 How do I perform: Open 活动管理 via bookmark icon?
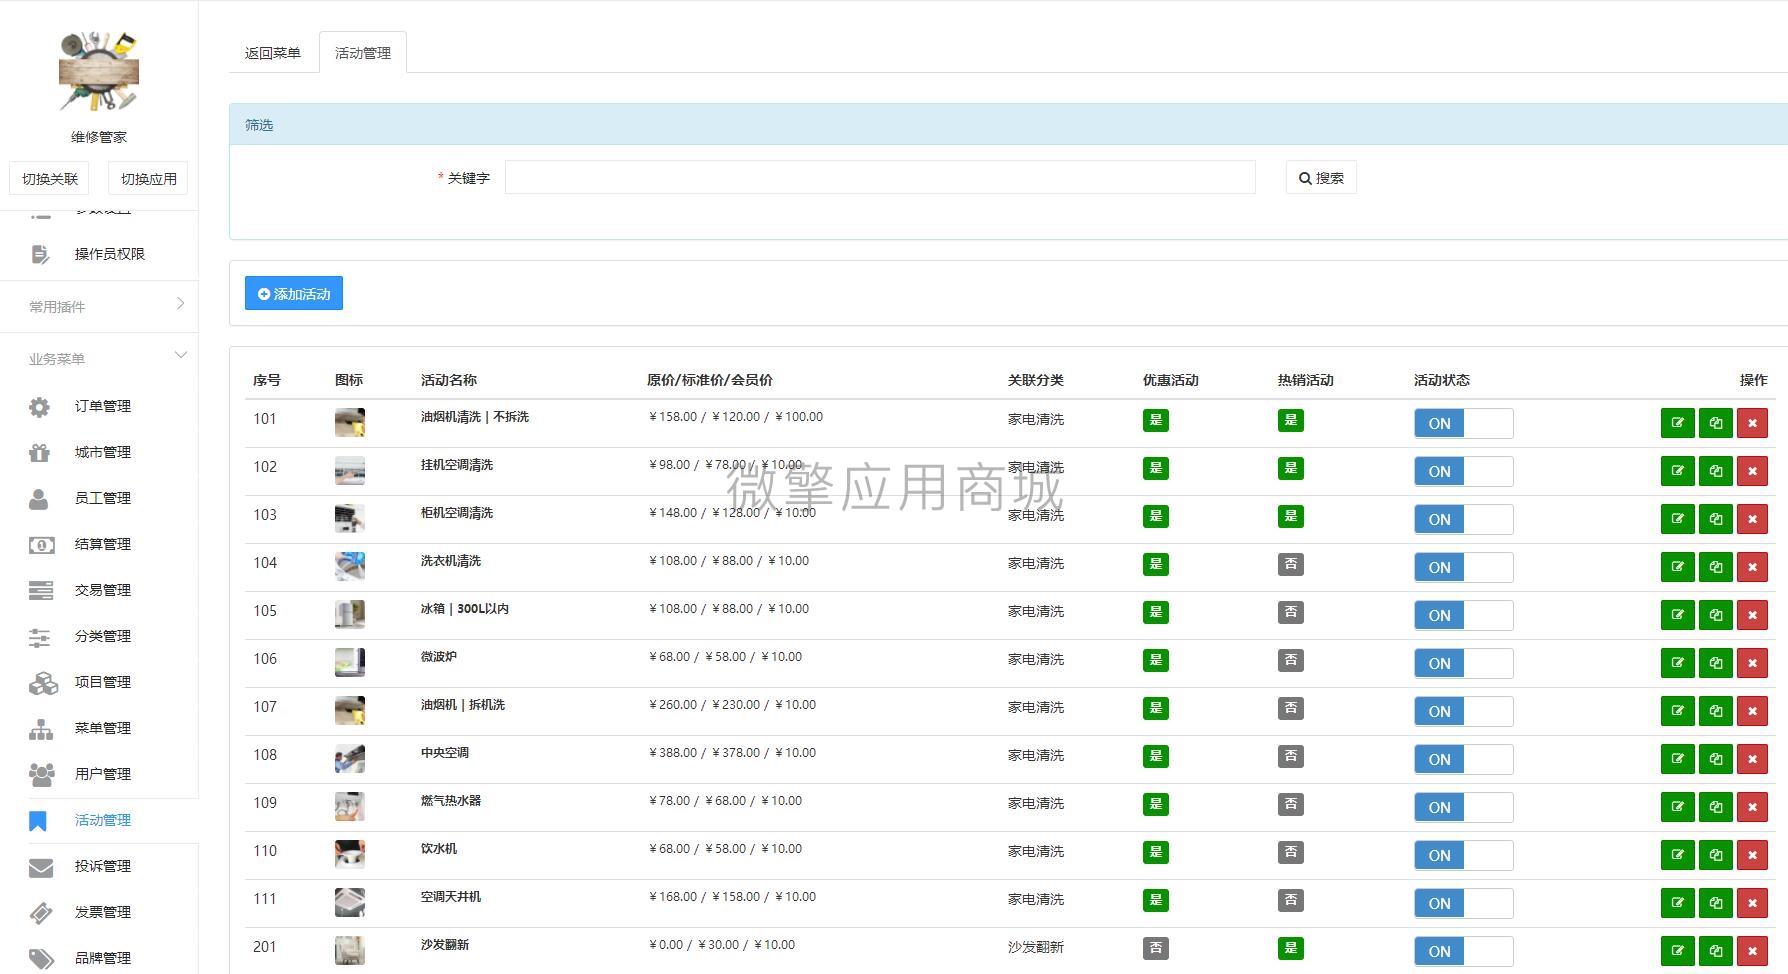tap(38, 821)
